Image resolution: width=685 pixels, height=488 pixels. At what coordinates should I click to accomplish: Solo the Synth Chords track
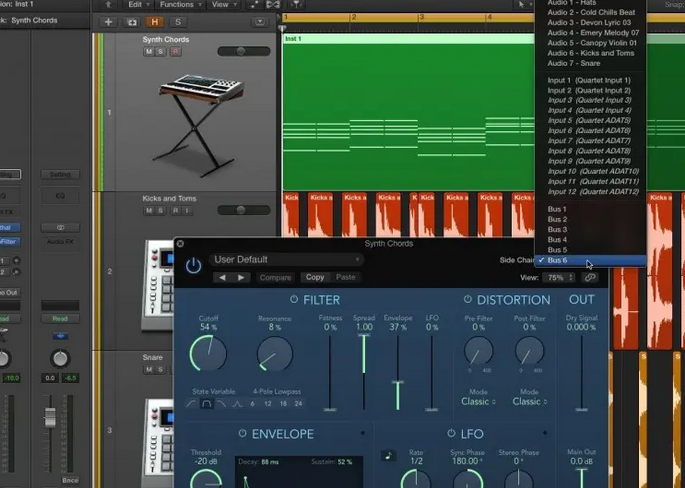(160, 52)
